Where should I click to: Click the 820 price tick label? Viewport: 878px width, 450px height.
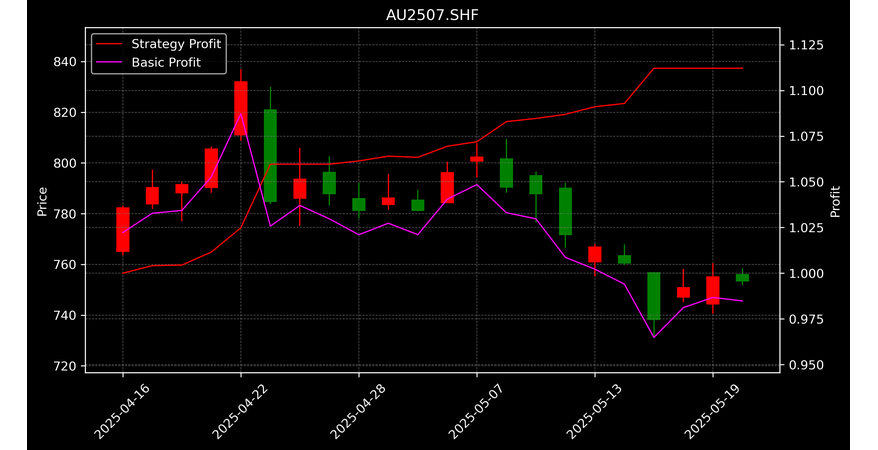click(x=65, y=112)
